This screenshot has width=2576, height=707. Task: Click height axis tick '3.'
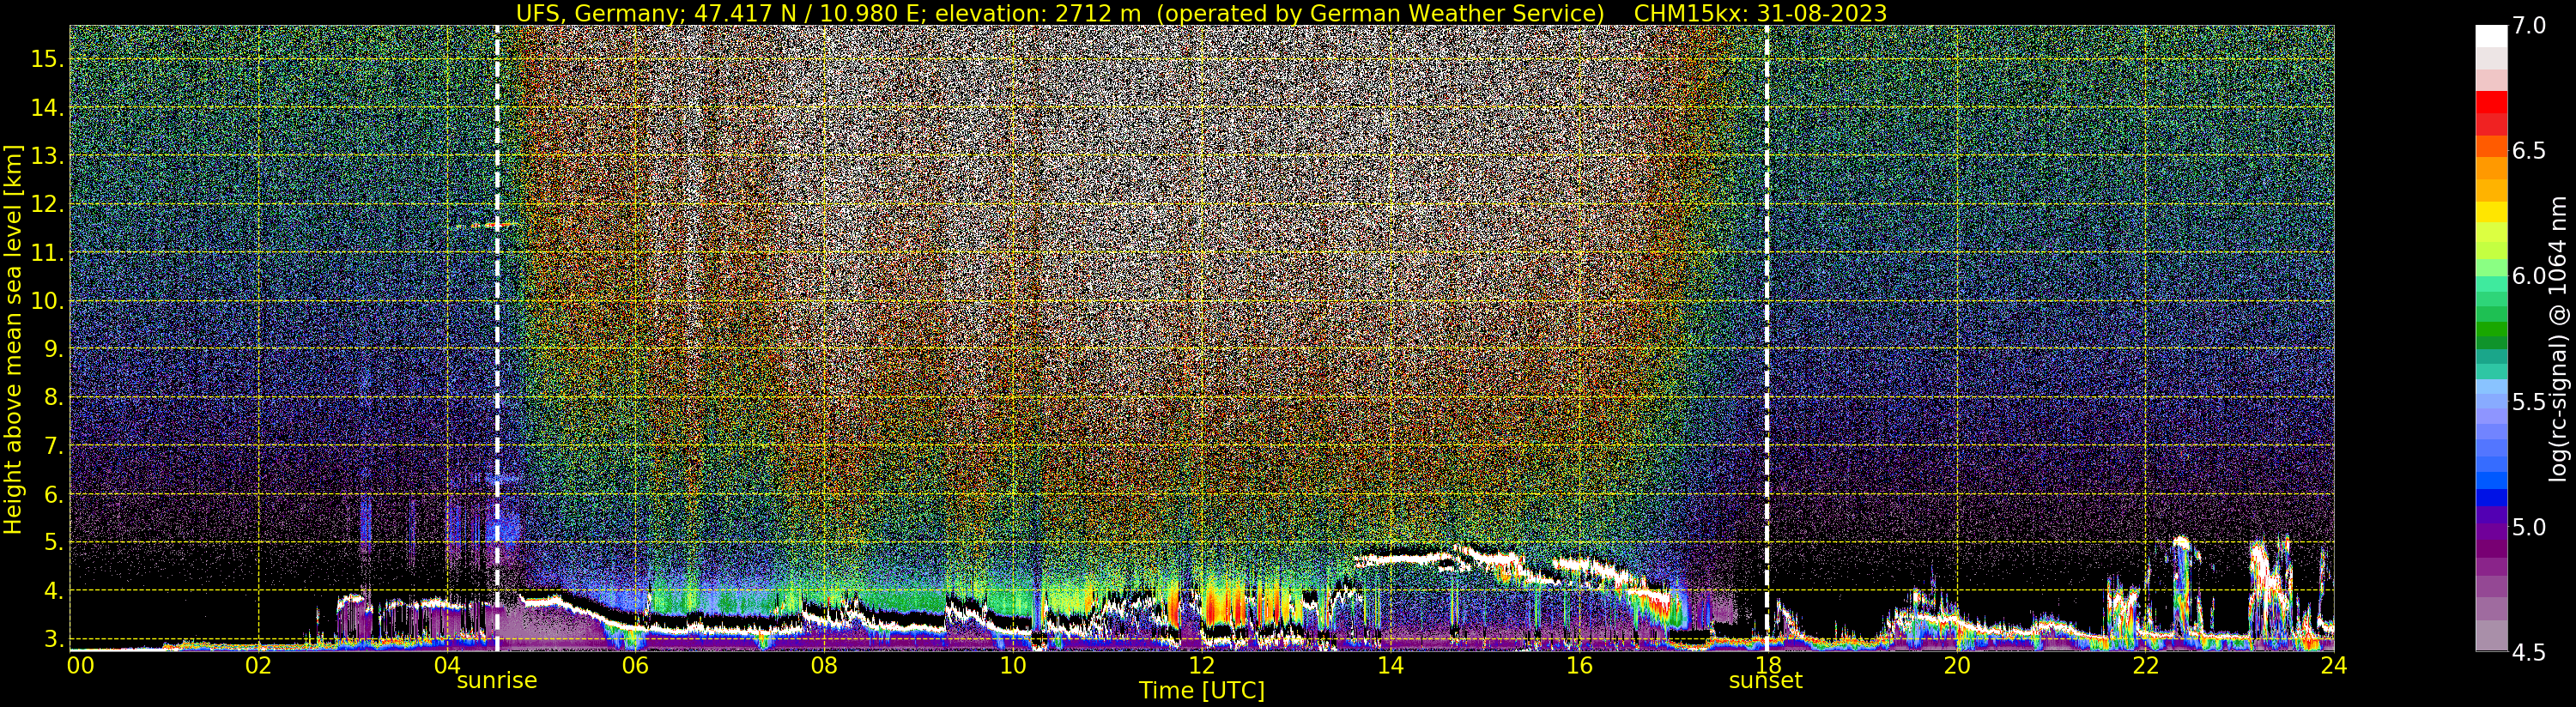click(x=54, y=639)
